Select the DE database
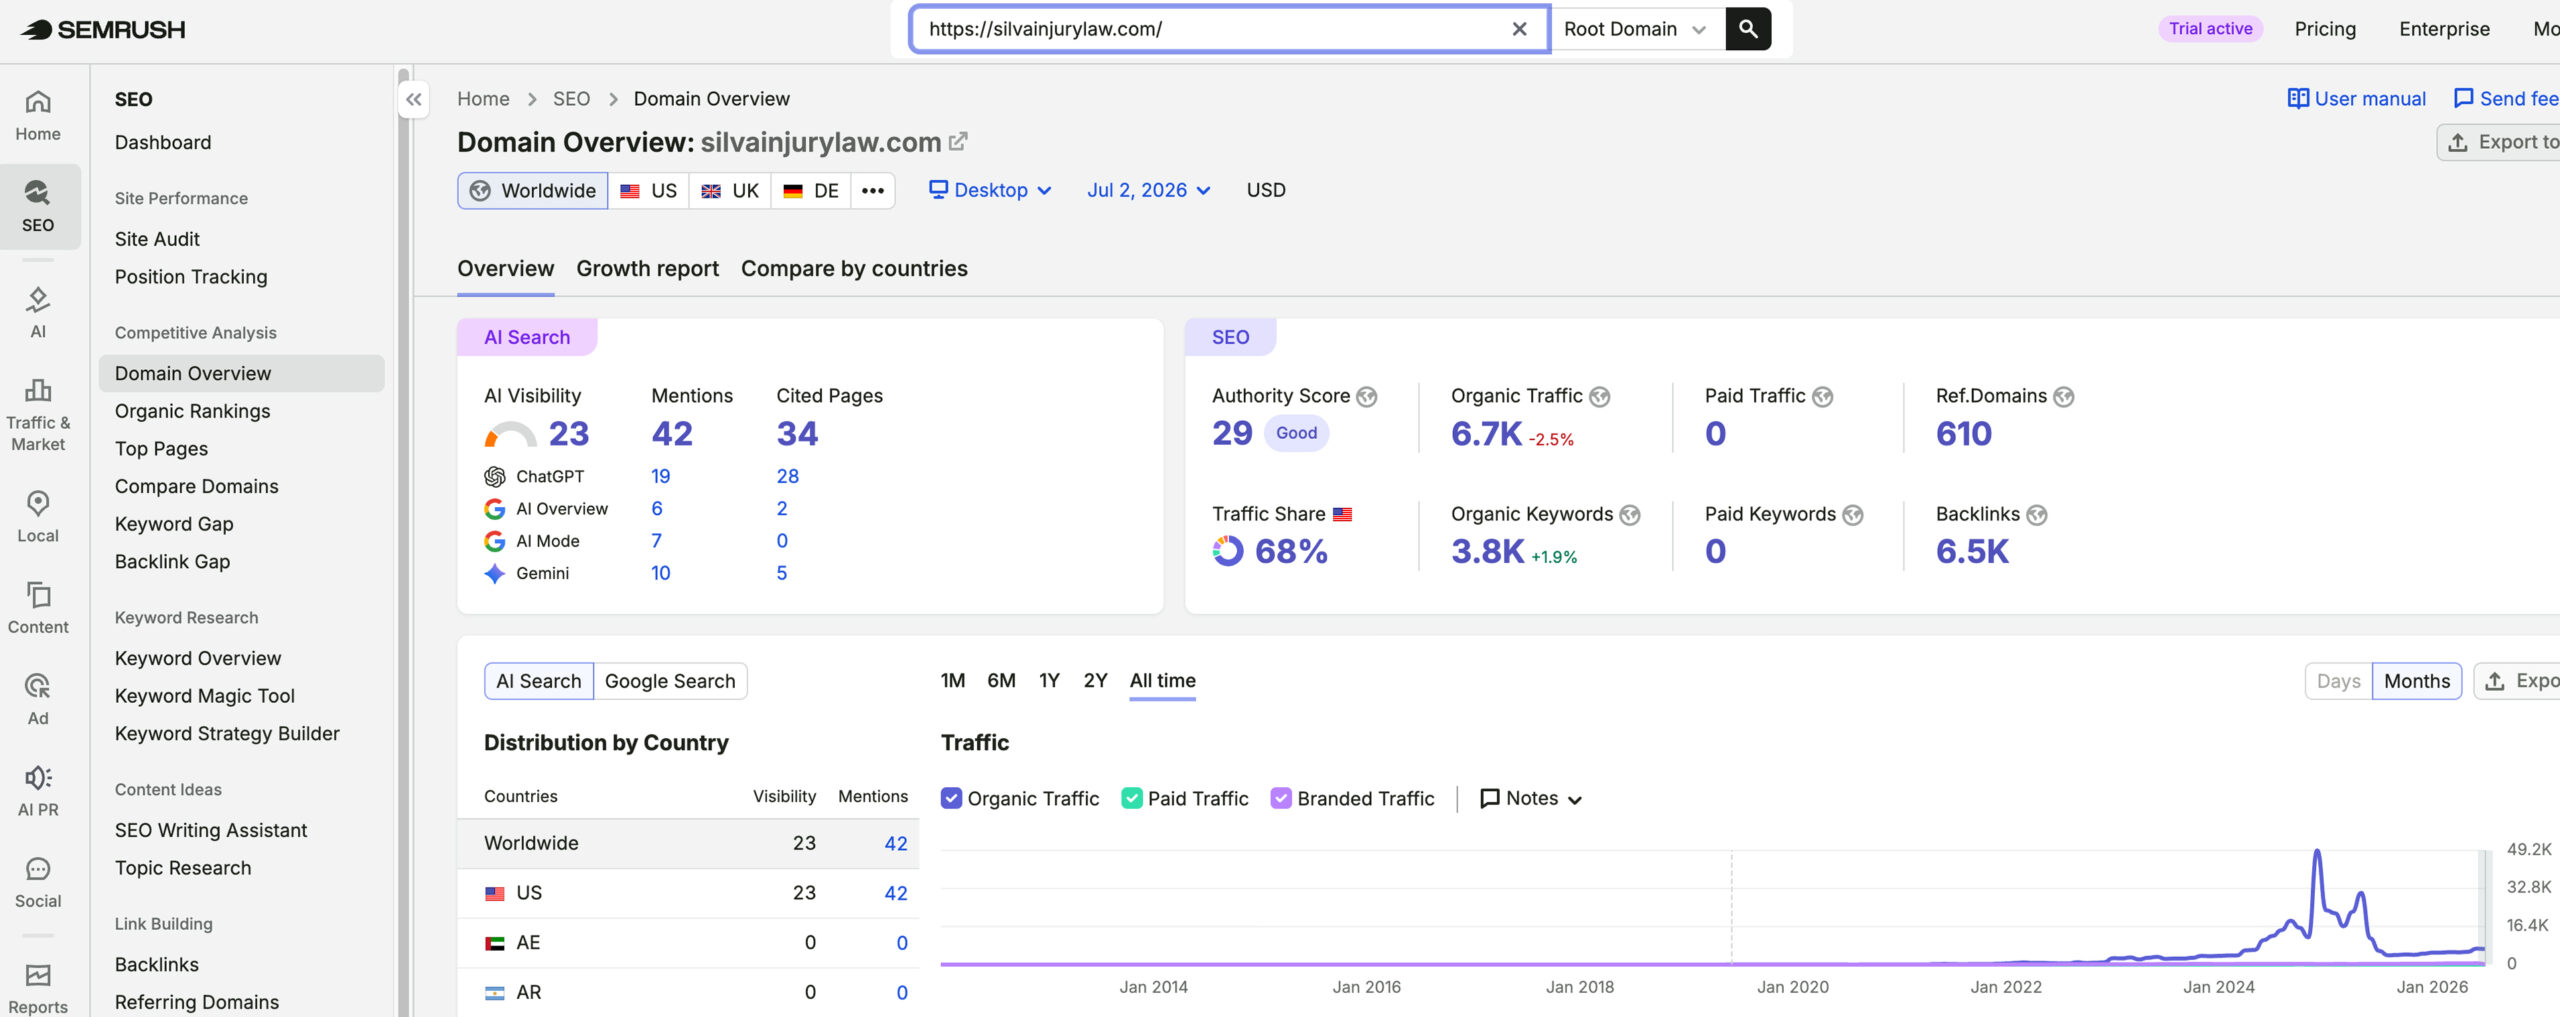 click(x=811, y=190)
